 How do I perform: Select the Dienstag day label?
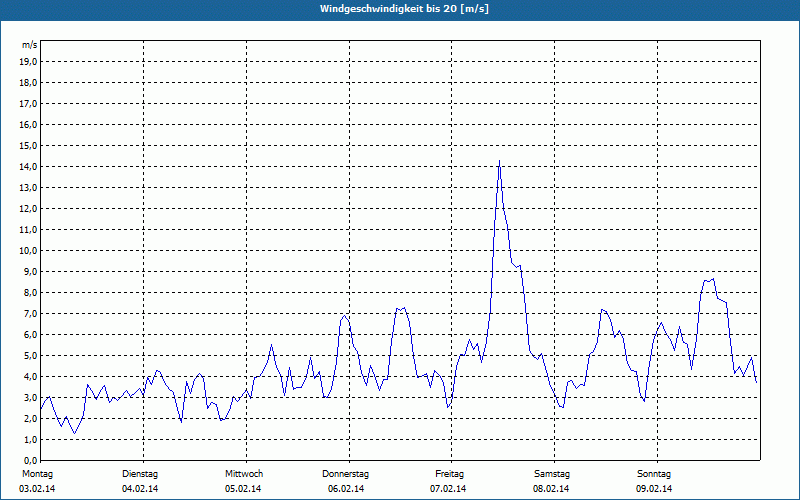point(140,473)
